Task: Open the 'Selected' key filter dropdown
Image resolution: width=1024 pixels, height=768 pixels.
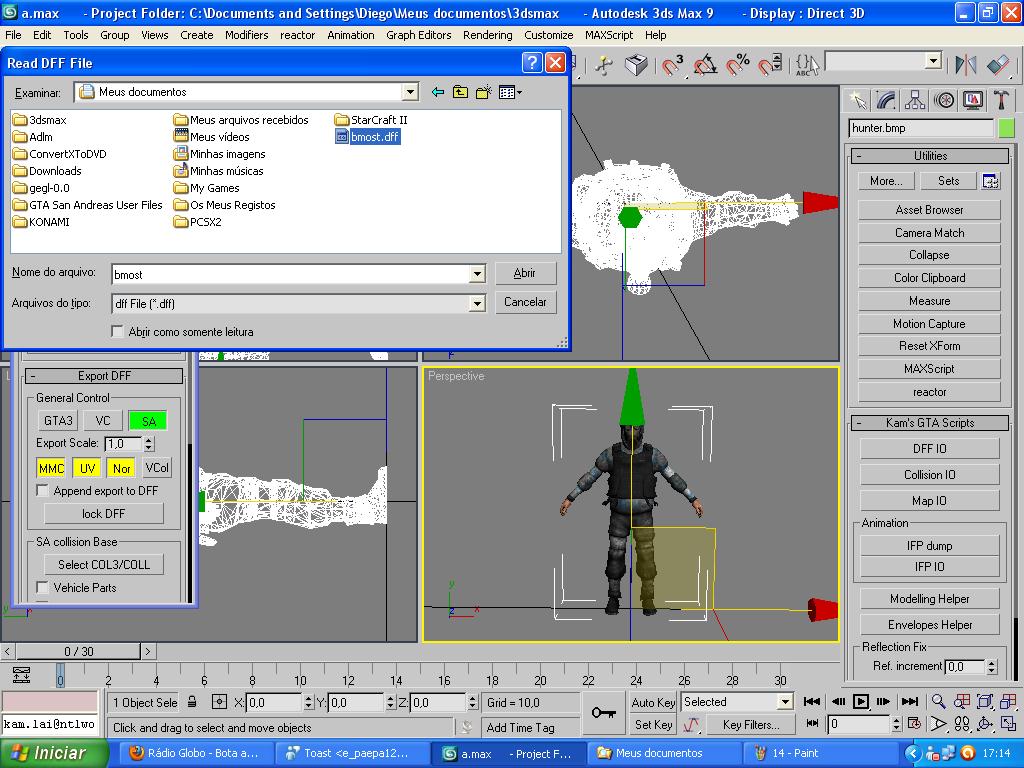Action: [x=785, y=702]
